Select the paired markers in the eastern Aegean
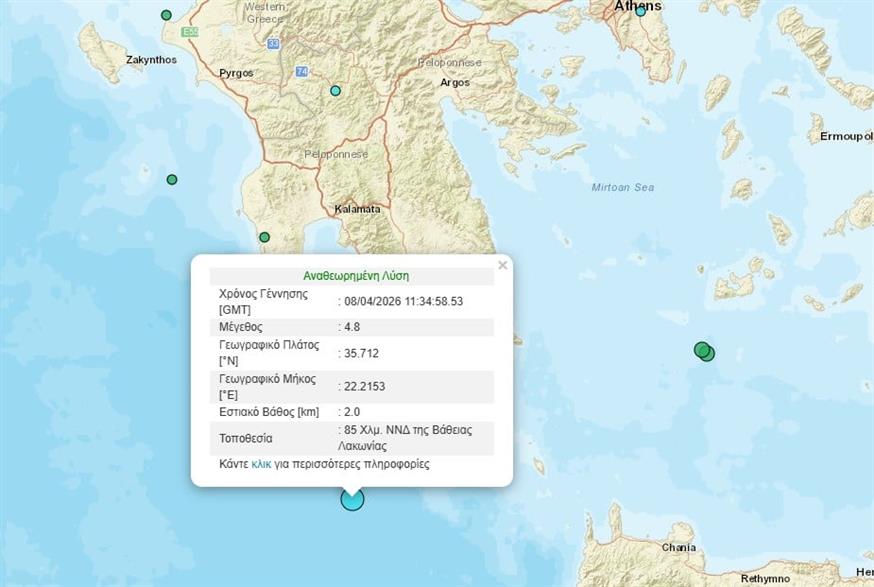Image resolution: width=874 pixels, height=587 pixels. click(x=703, y=349)
